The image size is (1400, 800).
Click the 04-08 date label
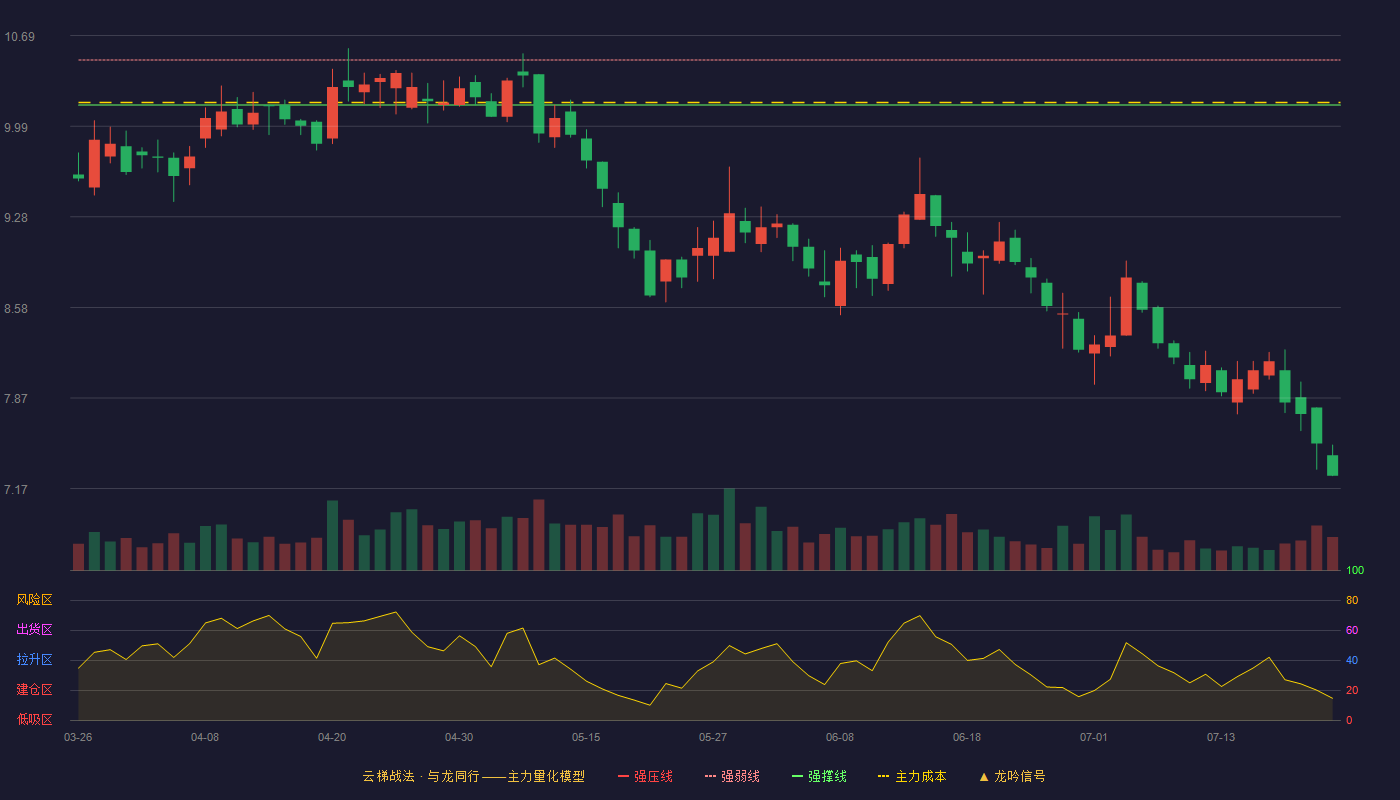pos(205,737)
